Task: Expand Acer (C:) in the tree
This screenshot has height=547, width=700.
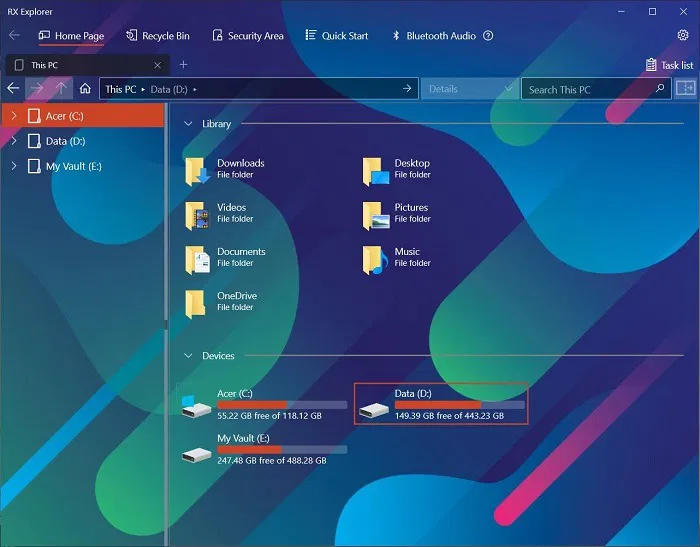Action: point(14,116)
